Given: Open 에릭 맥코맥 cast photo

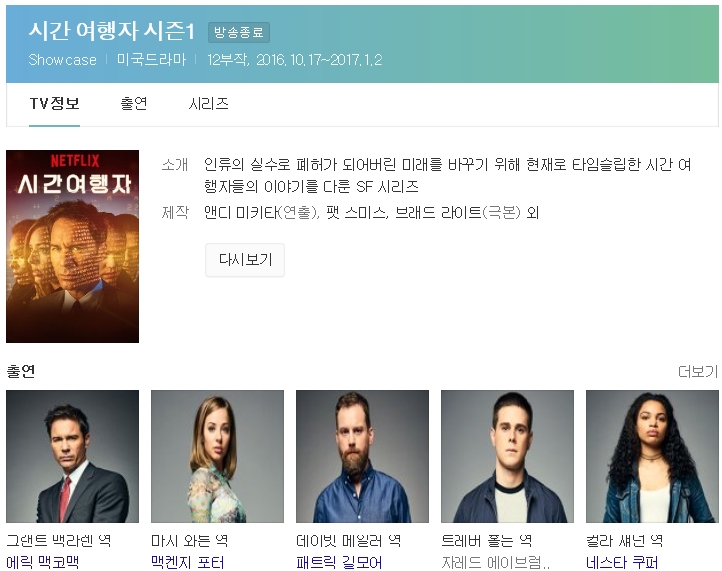Looking at the screenshot, I should point(72,456).
